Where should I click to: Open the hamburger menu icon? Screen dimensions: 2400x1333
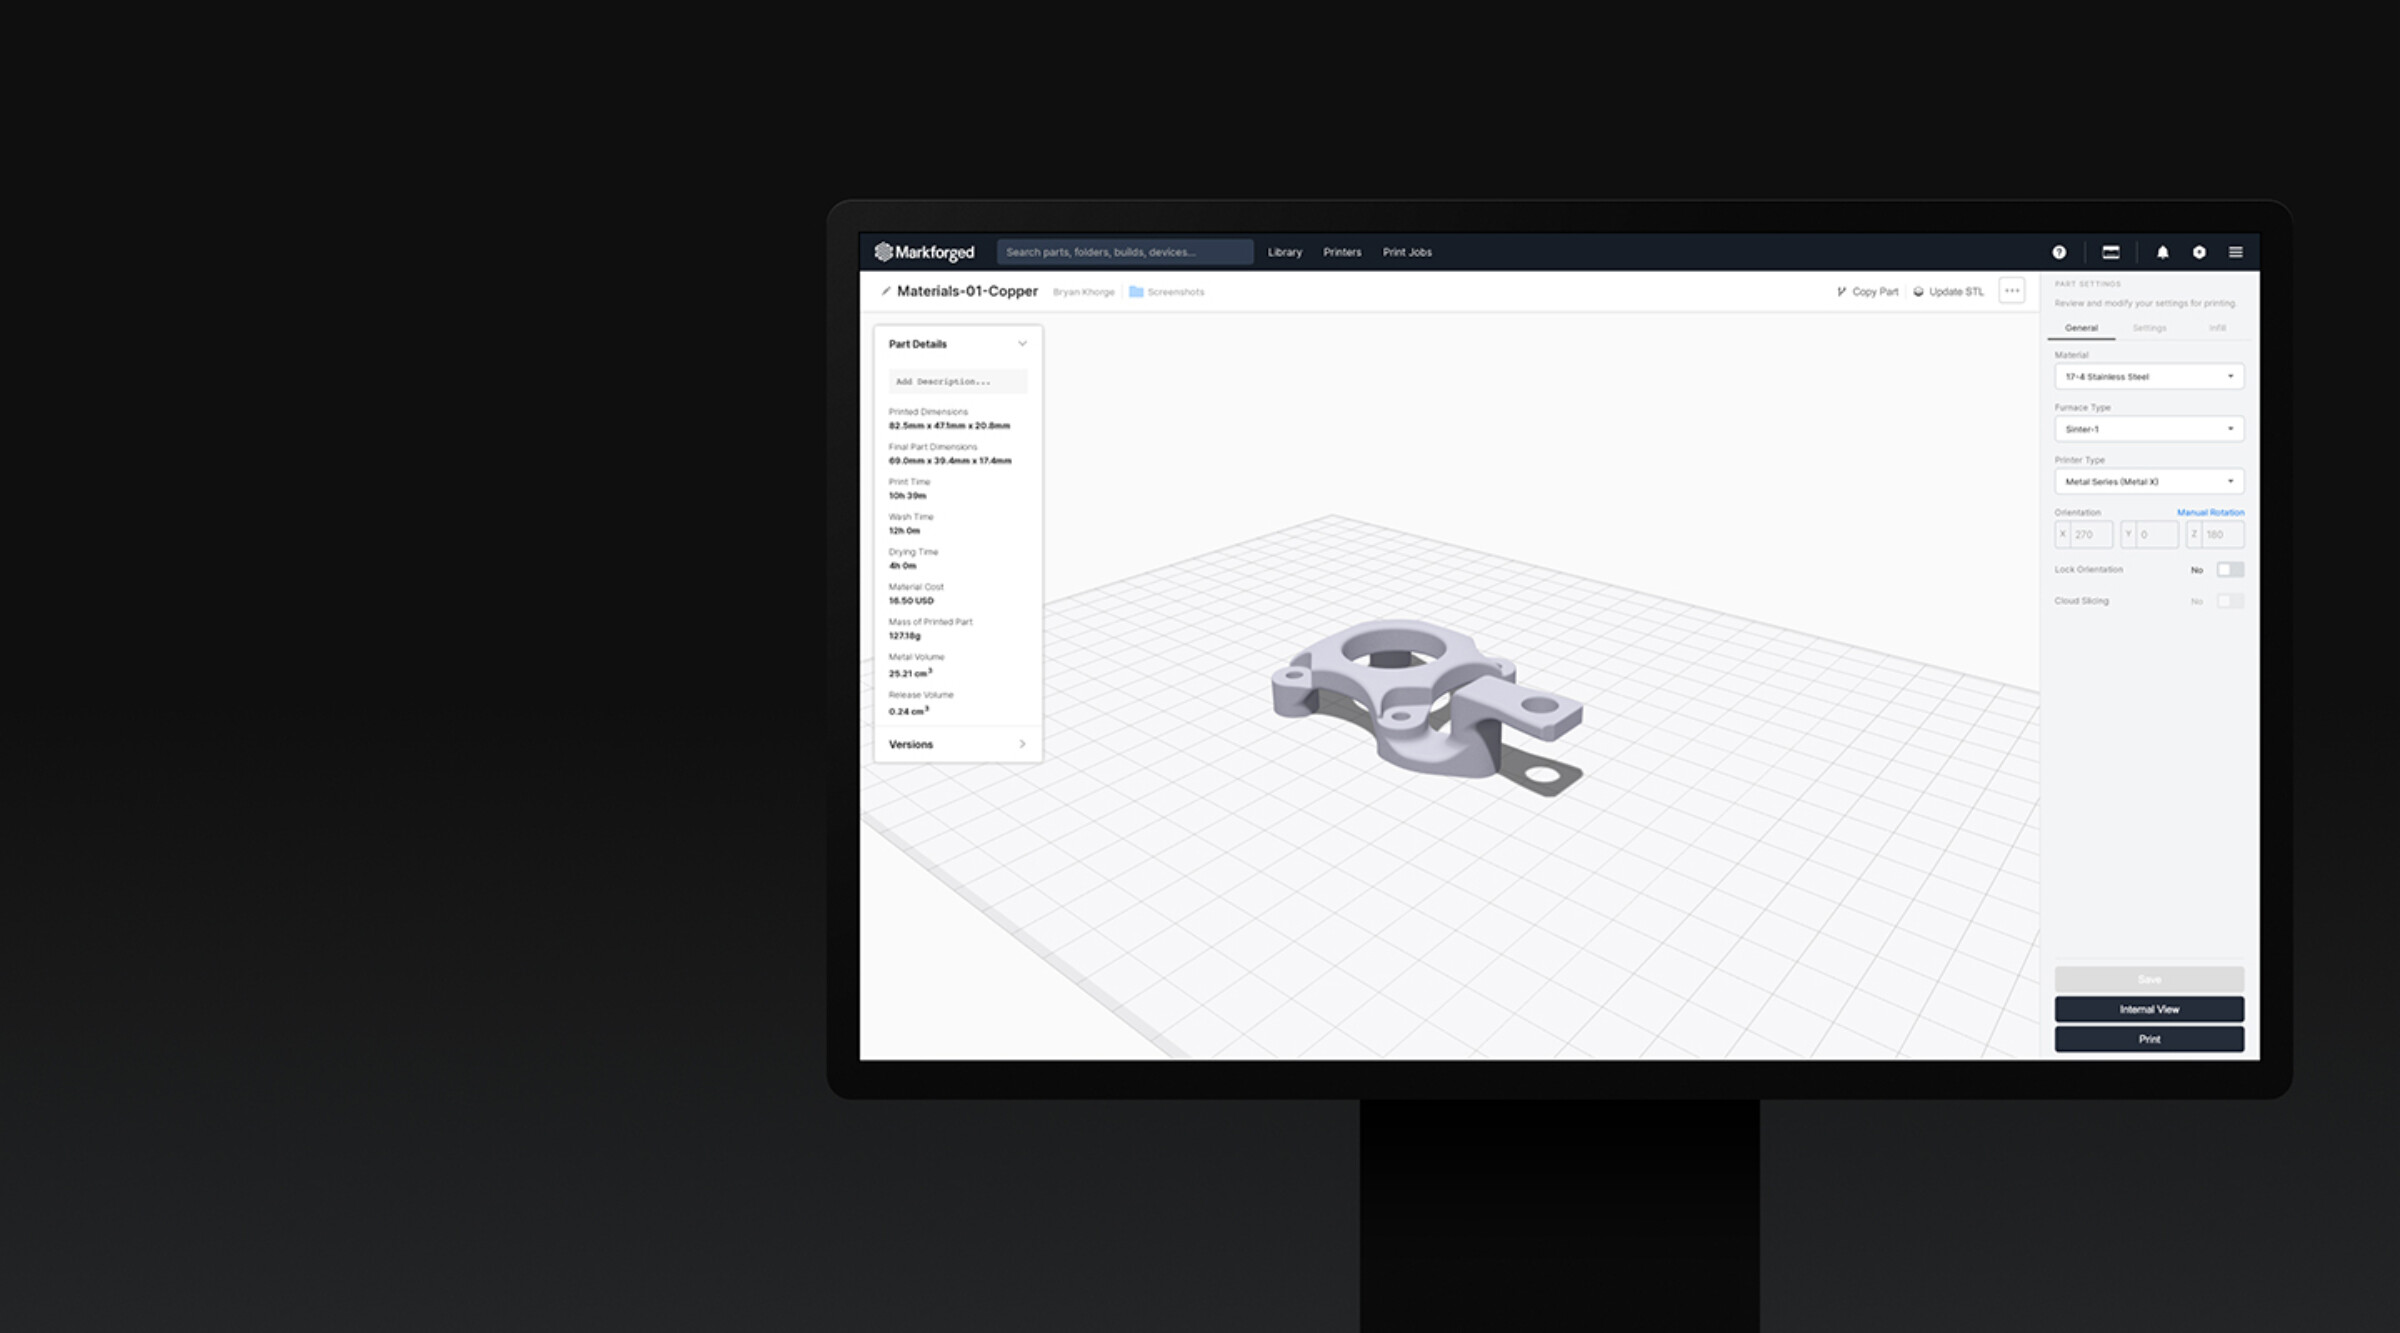(x=2234, y=252)
